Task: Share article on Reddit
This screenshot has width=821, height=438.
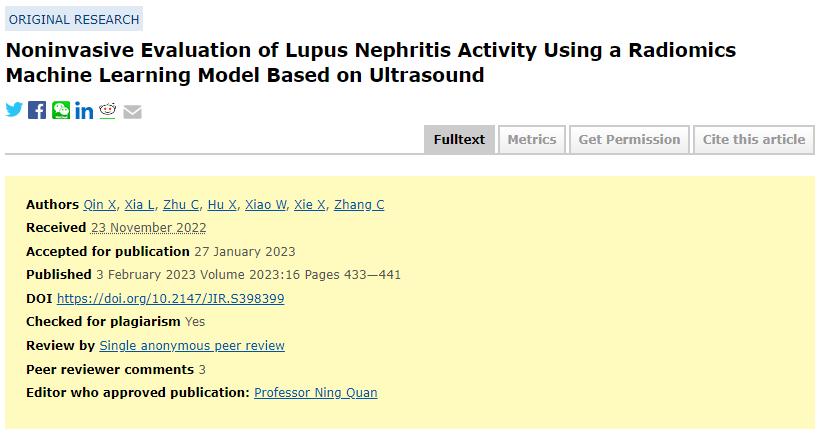Action: 108,110
